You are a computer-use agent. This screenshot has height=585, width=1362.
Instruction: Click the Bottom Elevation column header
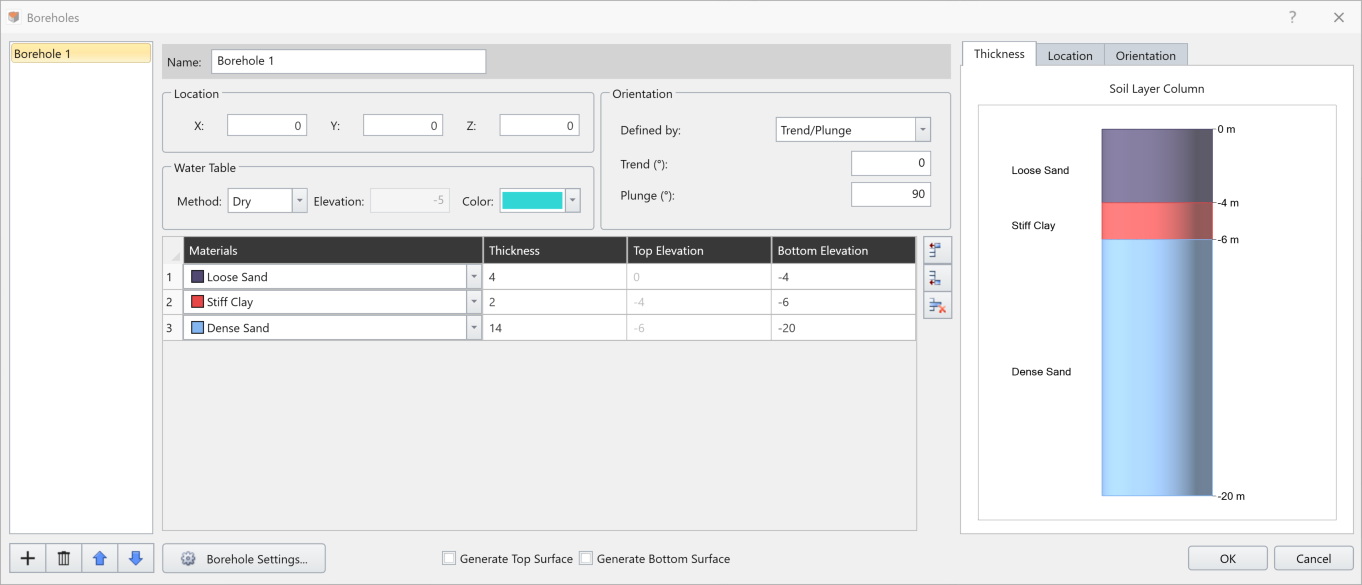[x=843, y=250]
